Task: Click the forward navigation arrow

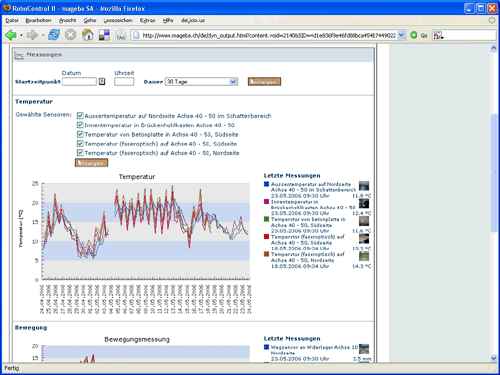Action: tap(32, 35)
